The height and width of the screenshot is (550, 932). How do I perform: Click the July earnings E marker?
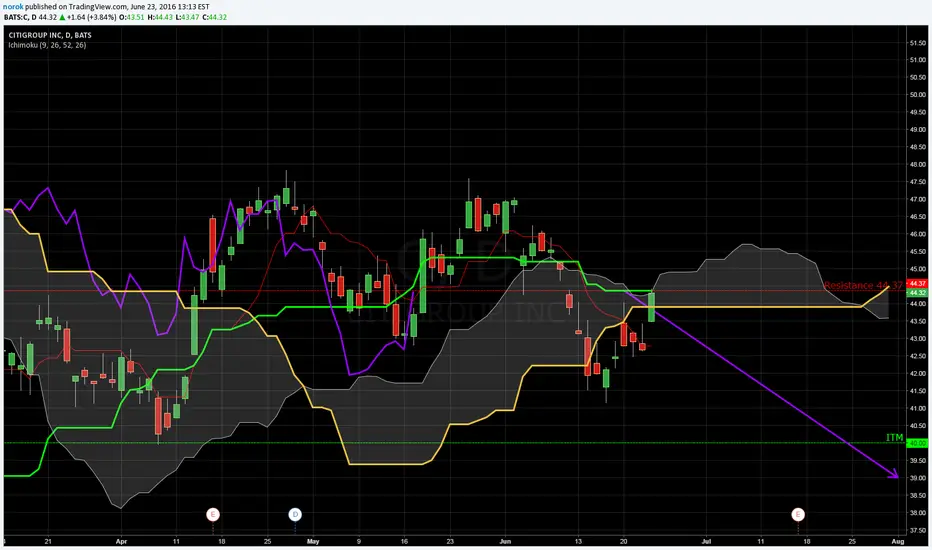(x=798, y=514)
